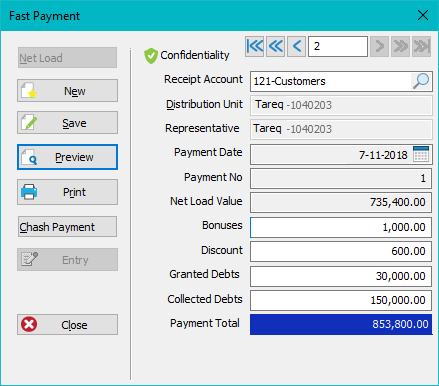Screen dimensions: 439x386
Task: Click the Distribution Unit label
Action: click(x=204, y=104)
